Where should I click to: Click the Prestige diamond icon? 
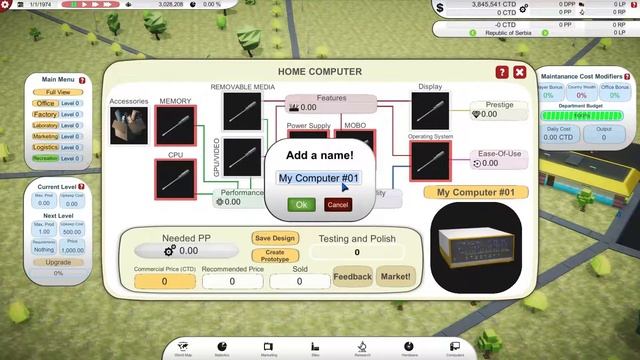pyautogui.click(x=476, y=115)
